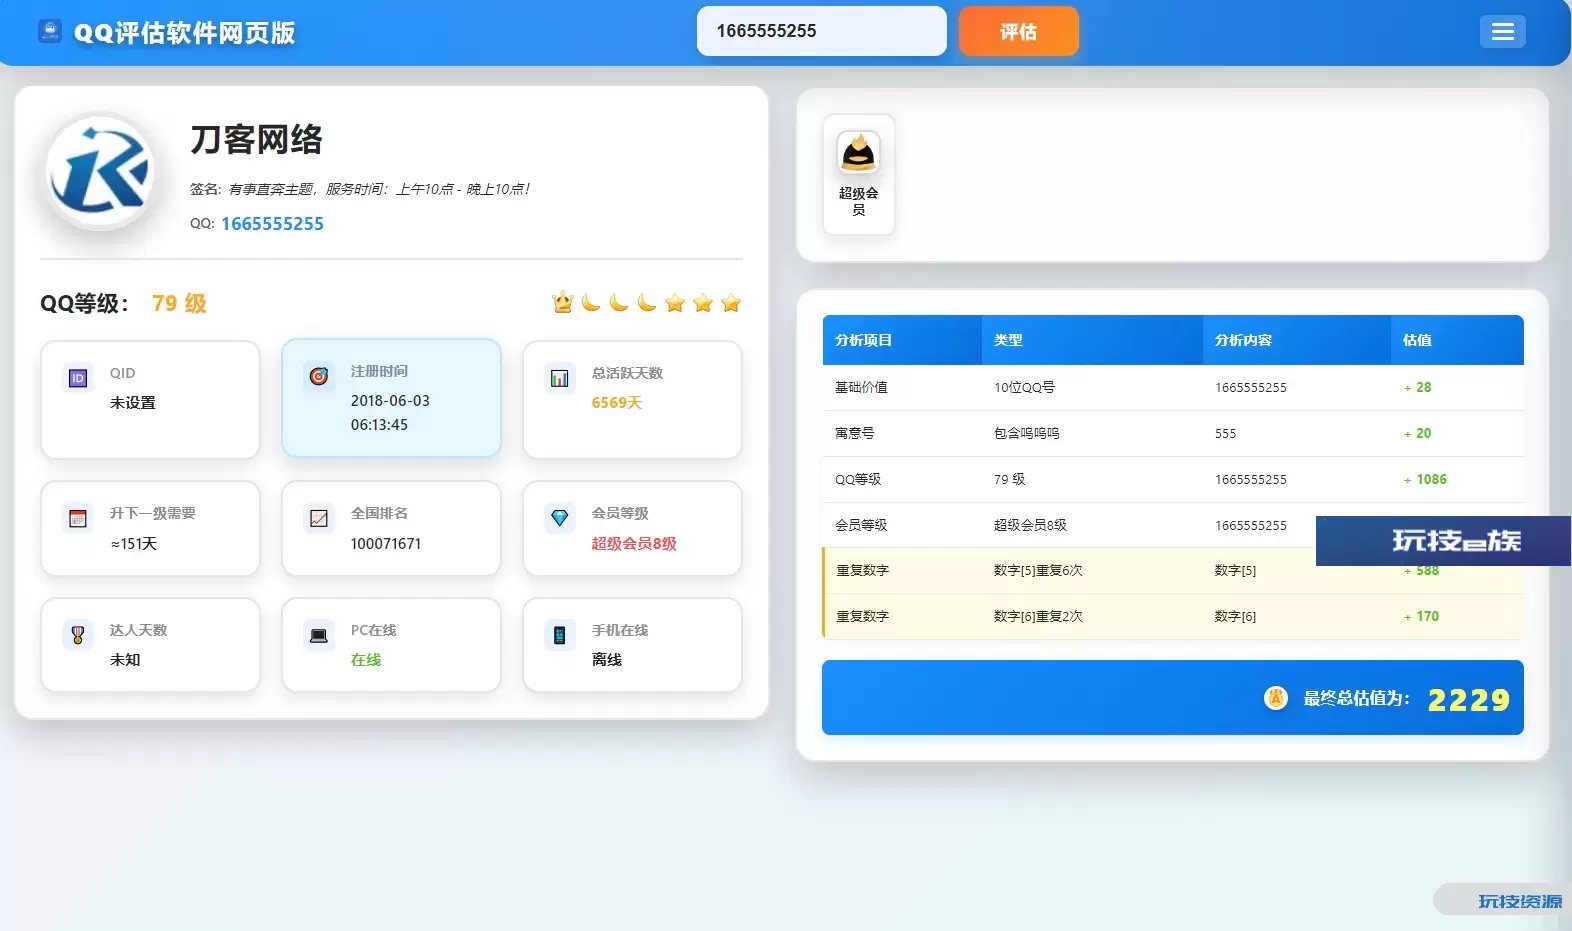
Task: Open the hamburger menu button
Action: [x=1502, y=32]
